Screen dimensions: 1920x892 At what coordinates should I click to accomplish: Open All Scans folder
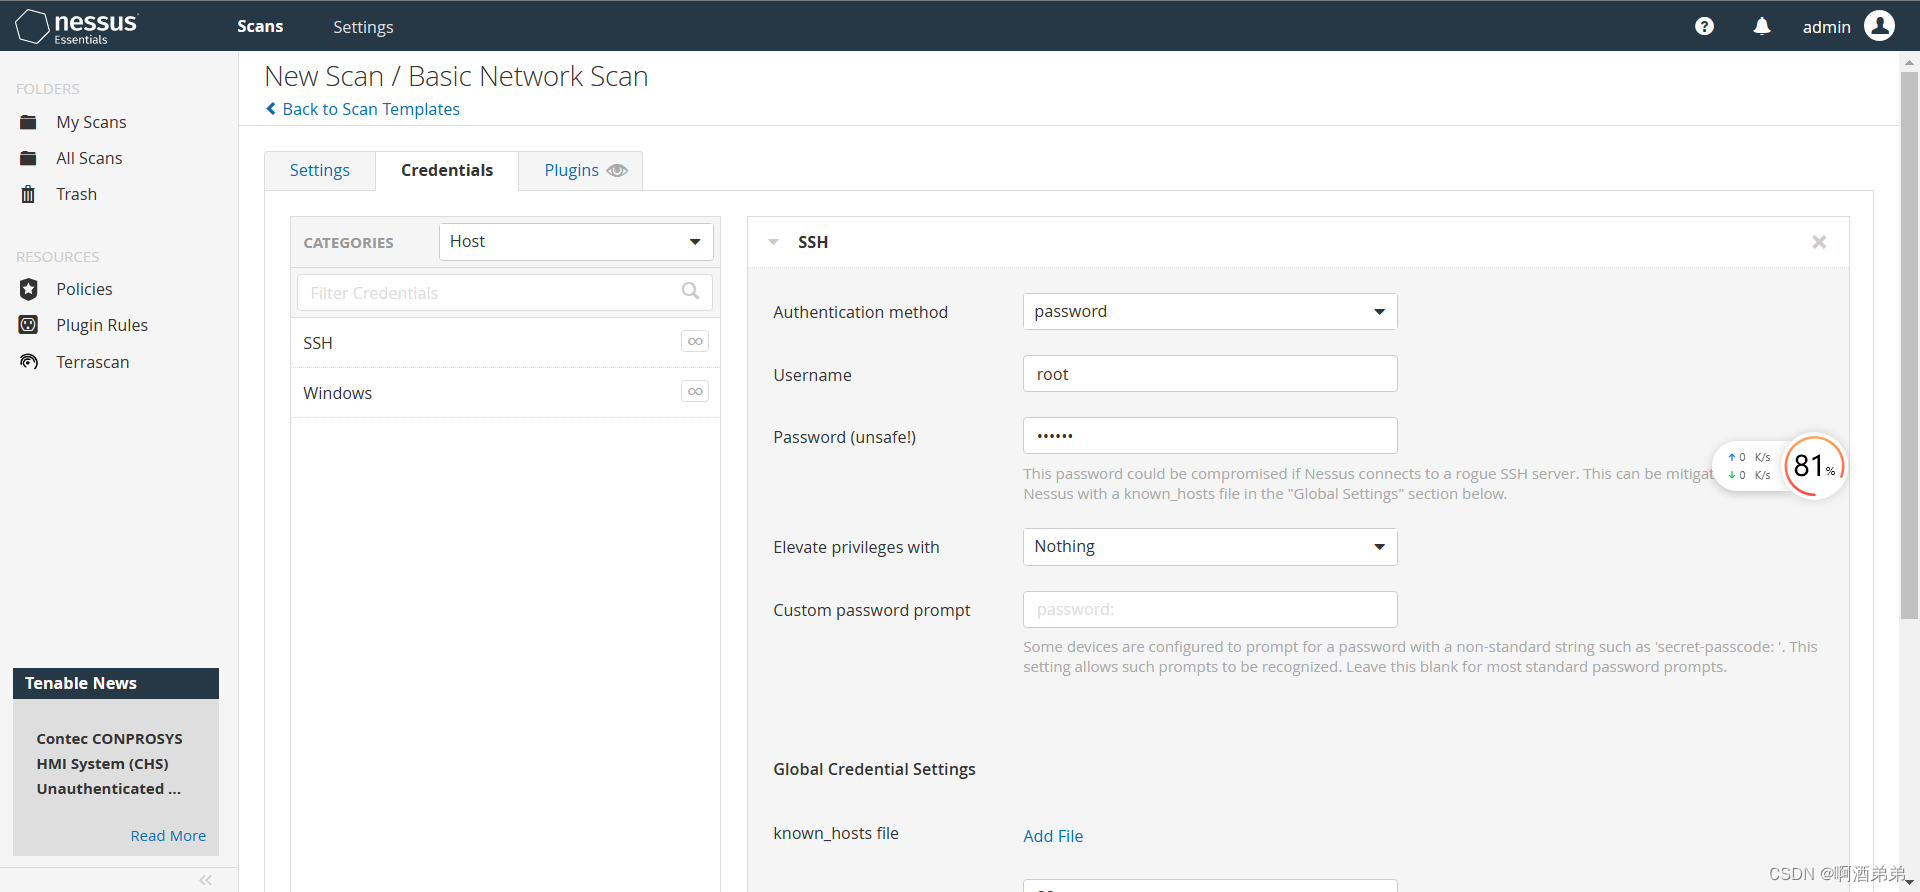click(x=89, y=158)
